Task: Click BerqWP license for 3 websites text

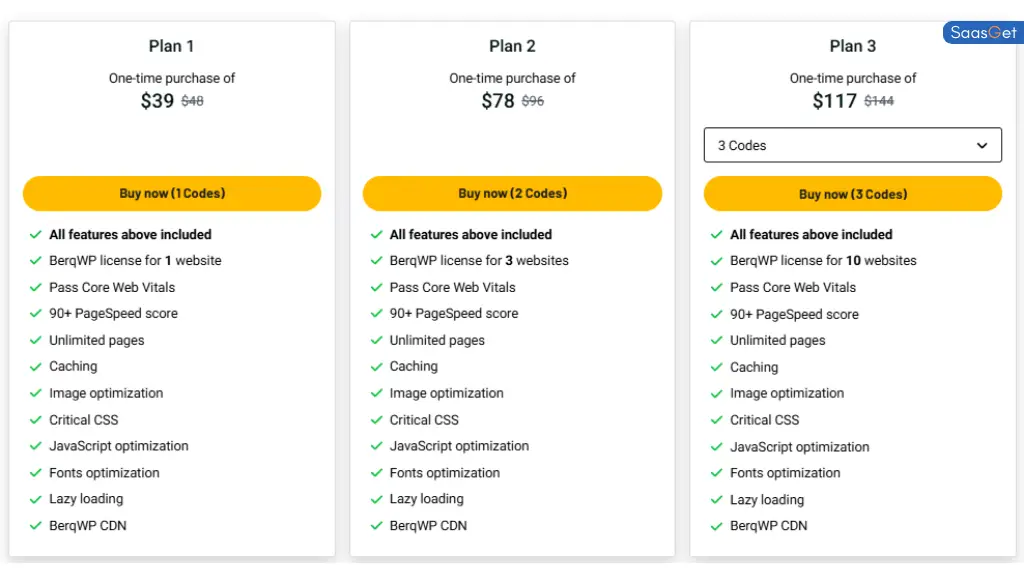Action: (479, 261)
